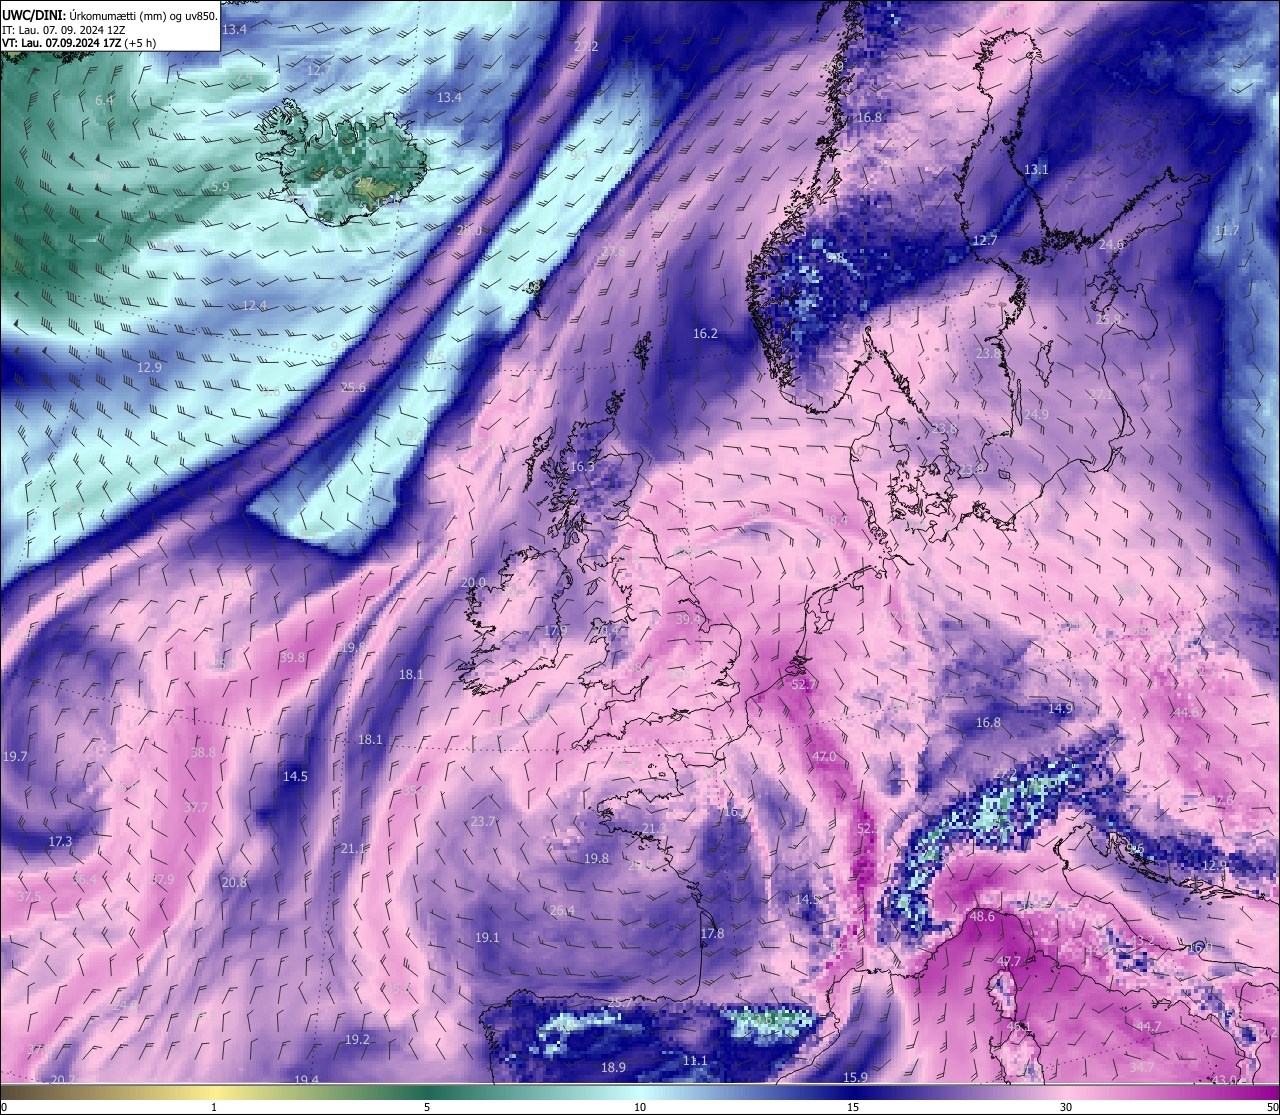Click the 50 label on the color scale
1280x1115 pixels.
point(1272,1107)
